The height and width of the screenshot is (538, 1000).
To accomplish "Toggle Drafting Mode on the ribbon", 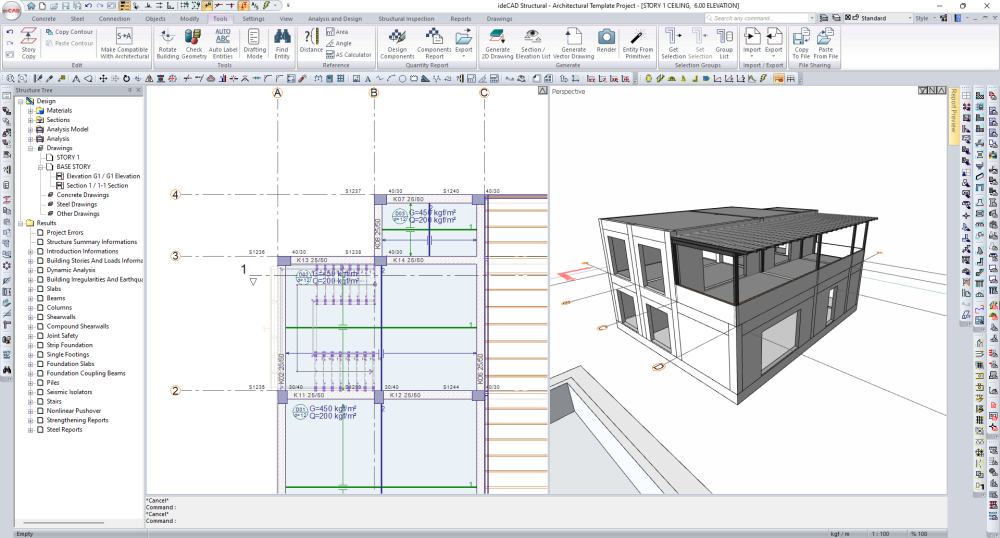I will coord(255,42).
